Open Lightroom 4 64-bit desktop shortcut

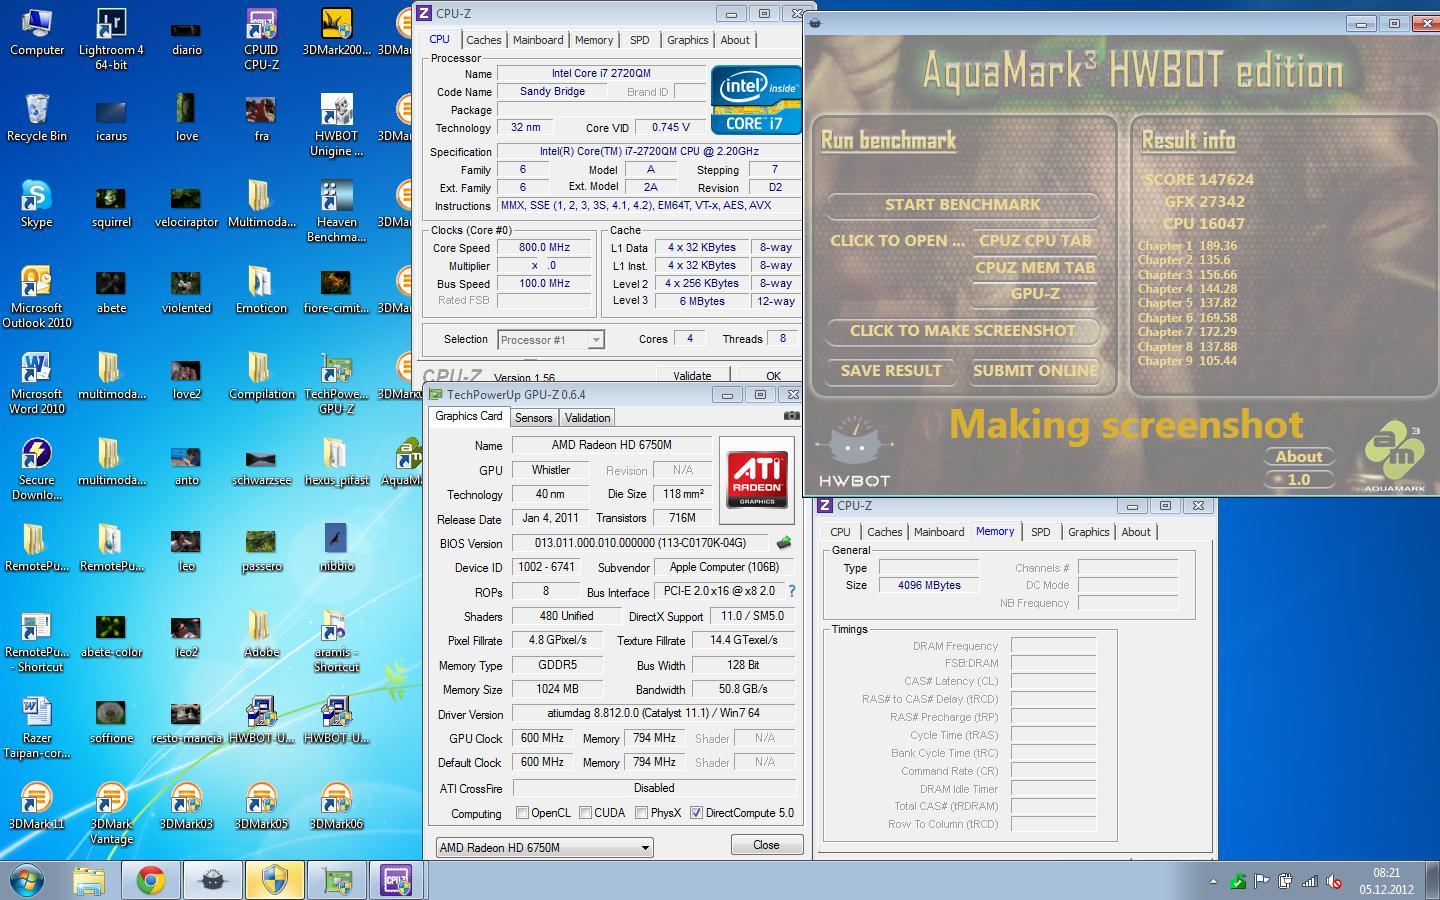[x=111, y=39]
